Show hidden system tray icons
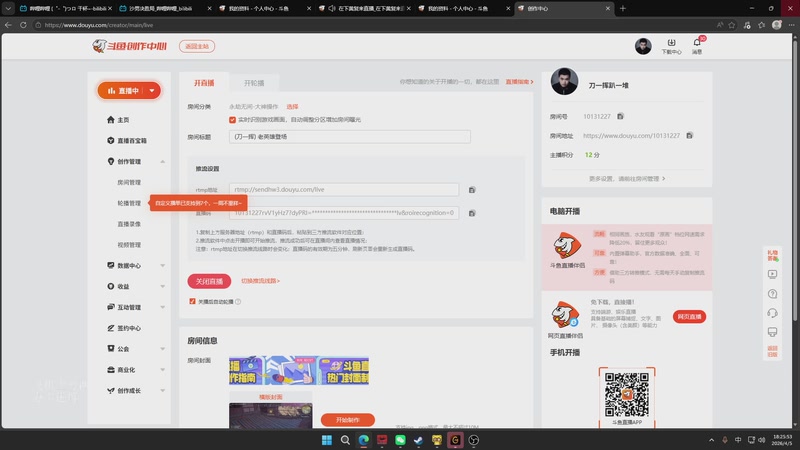 711,440
